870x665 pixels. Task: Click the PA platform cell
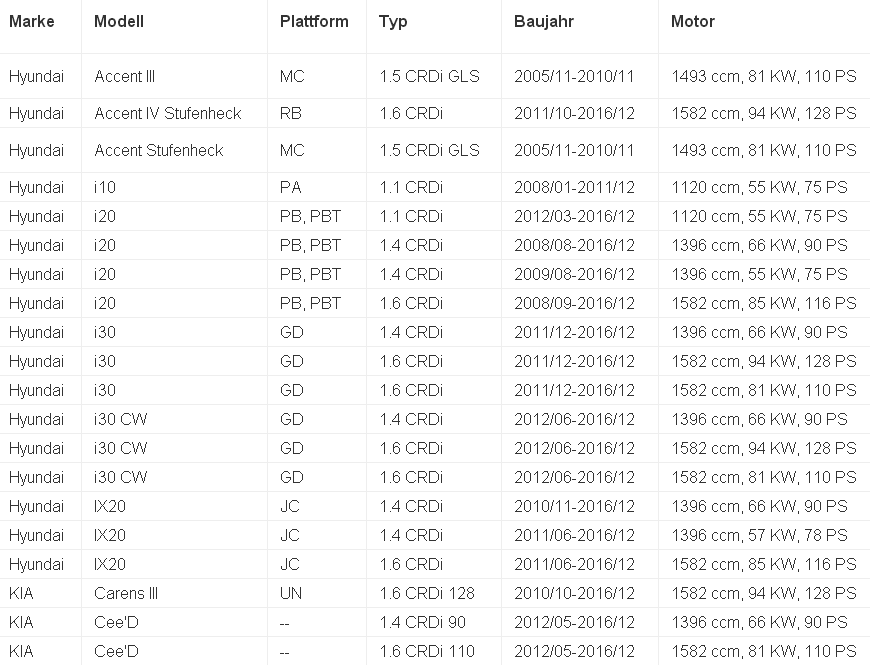pyautogui.click(x=290, y=187)
